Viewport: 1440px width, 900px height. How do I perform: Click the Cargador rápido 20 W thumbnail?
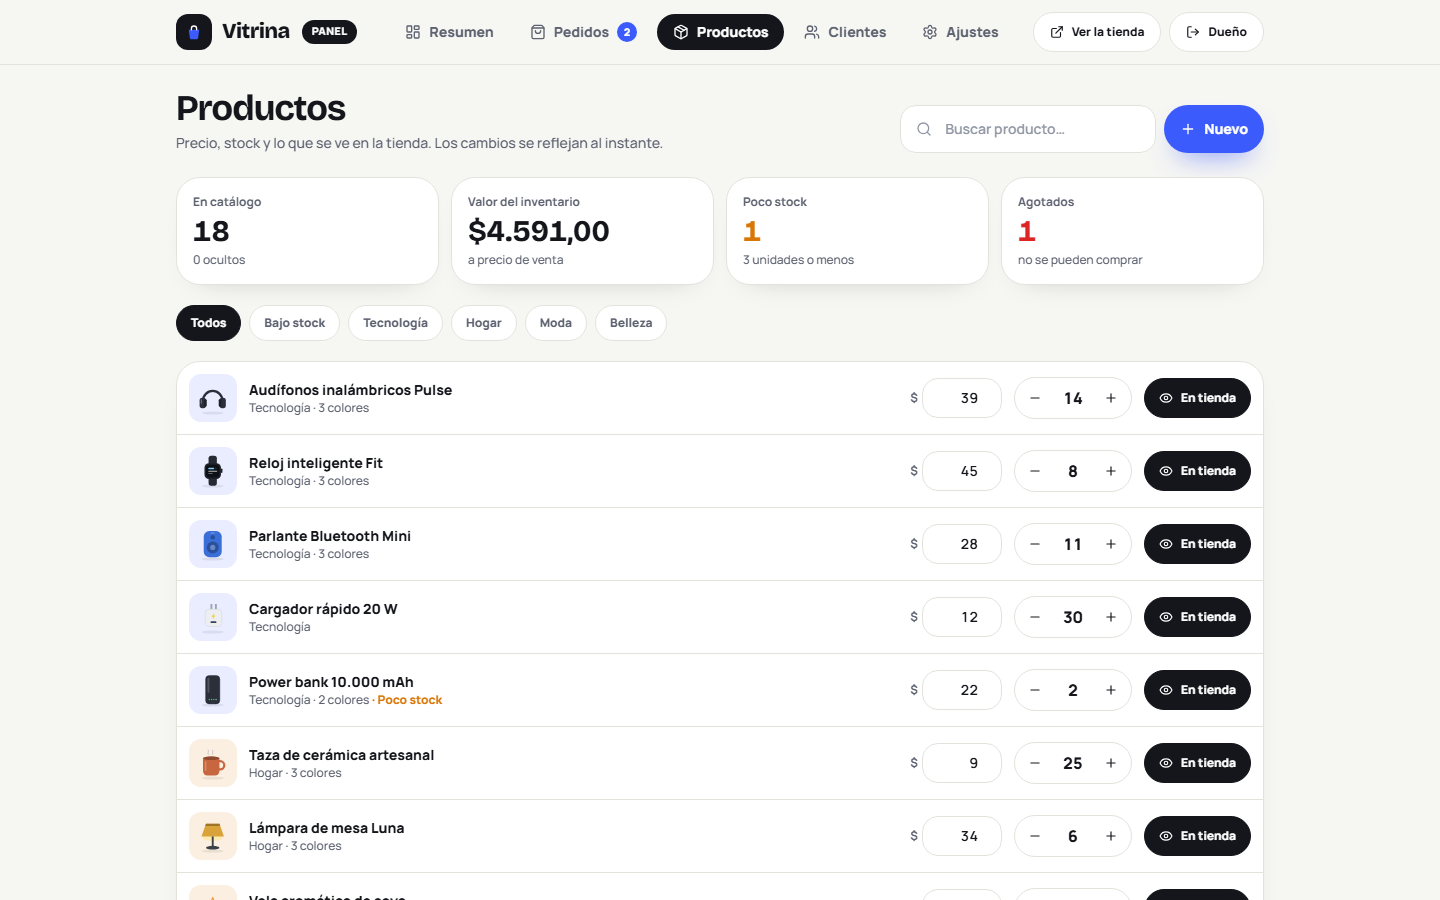(213, 617)
